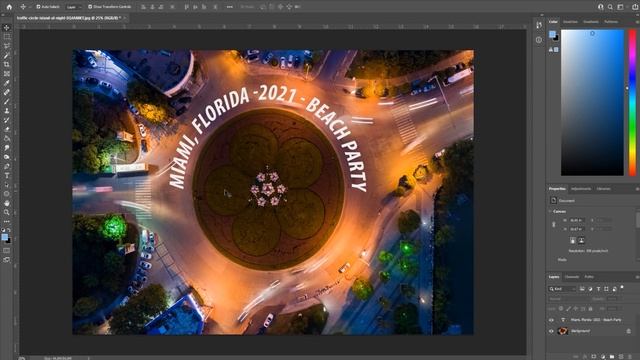Select the Eyedropper tool

7,83
